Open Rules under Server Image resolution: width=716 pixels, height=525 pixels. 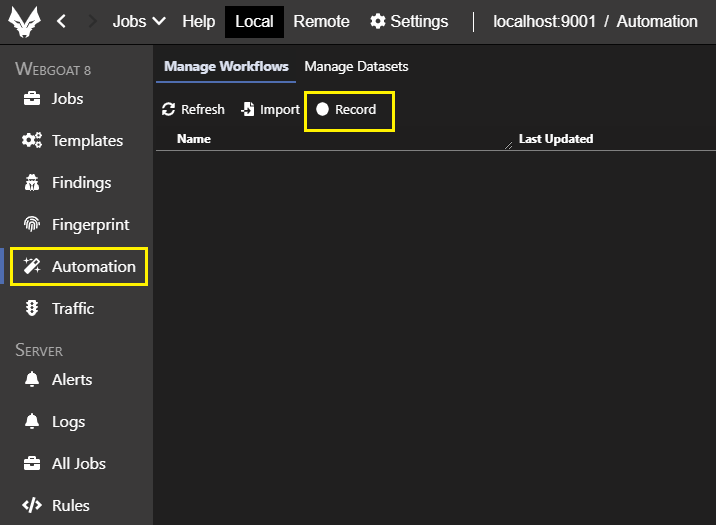click(57, 506)
